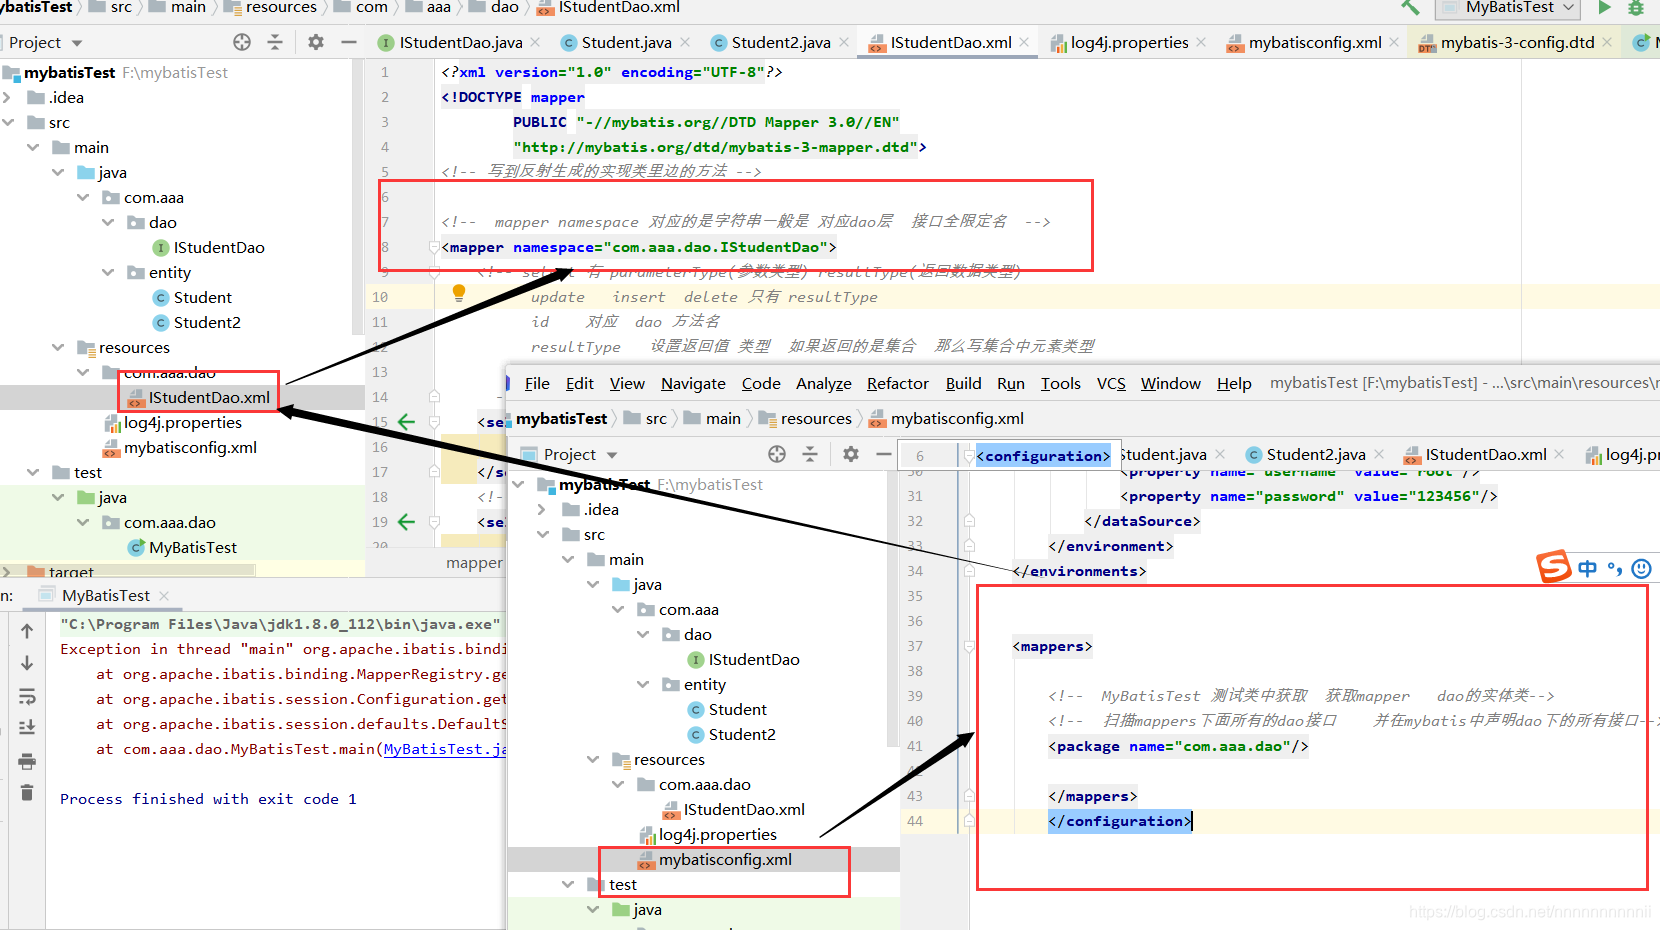Close the mybatisconfig.xml tab
The image size is (1660, 930).
pyautogui.click(x=1394, y=42)
